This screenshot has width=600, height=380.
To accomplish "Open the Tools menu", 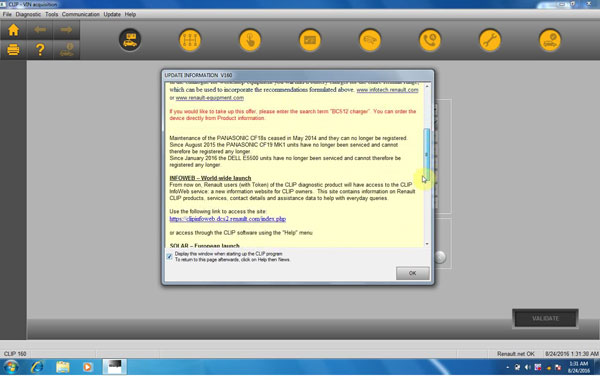I will 51,14.
